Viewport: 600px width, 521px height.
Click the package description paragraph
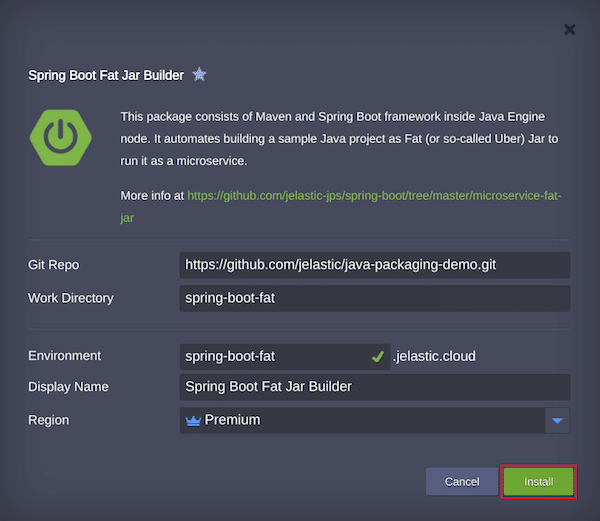339,138
